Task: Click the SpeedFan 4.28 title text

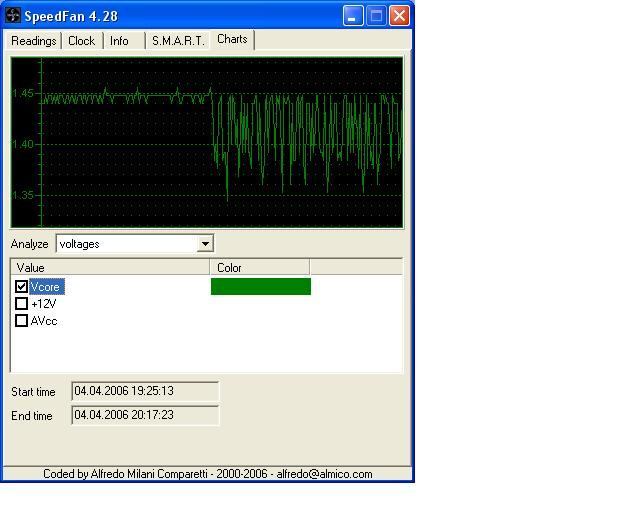Action: click(x=71, y=16)
